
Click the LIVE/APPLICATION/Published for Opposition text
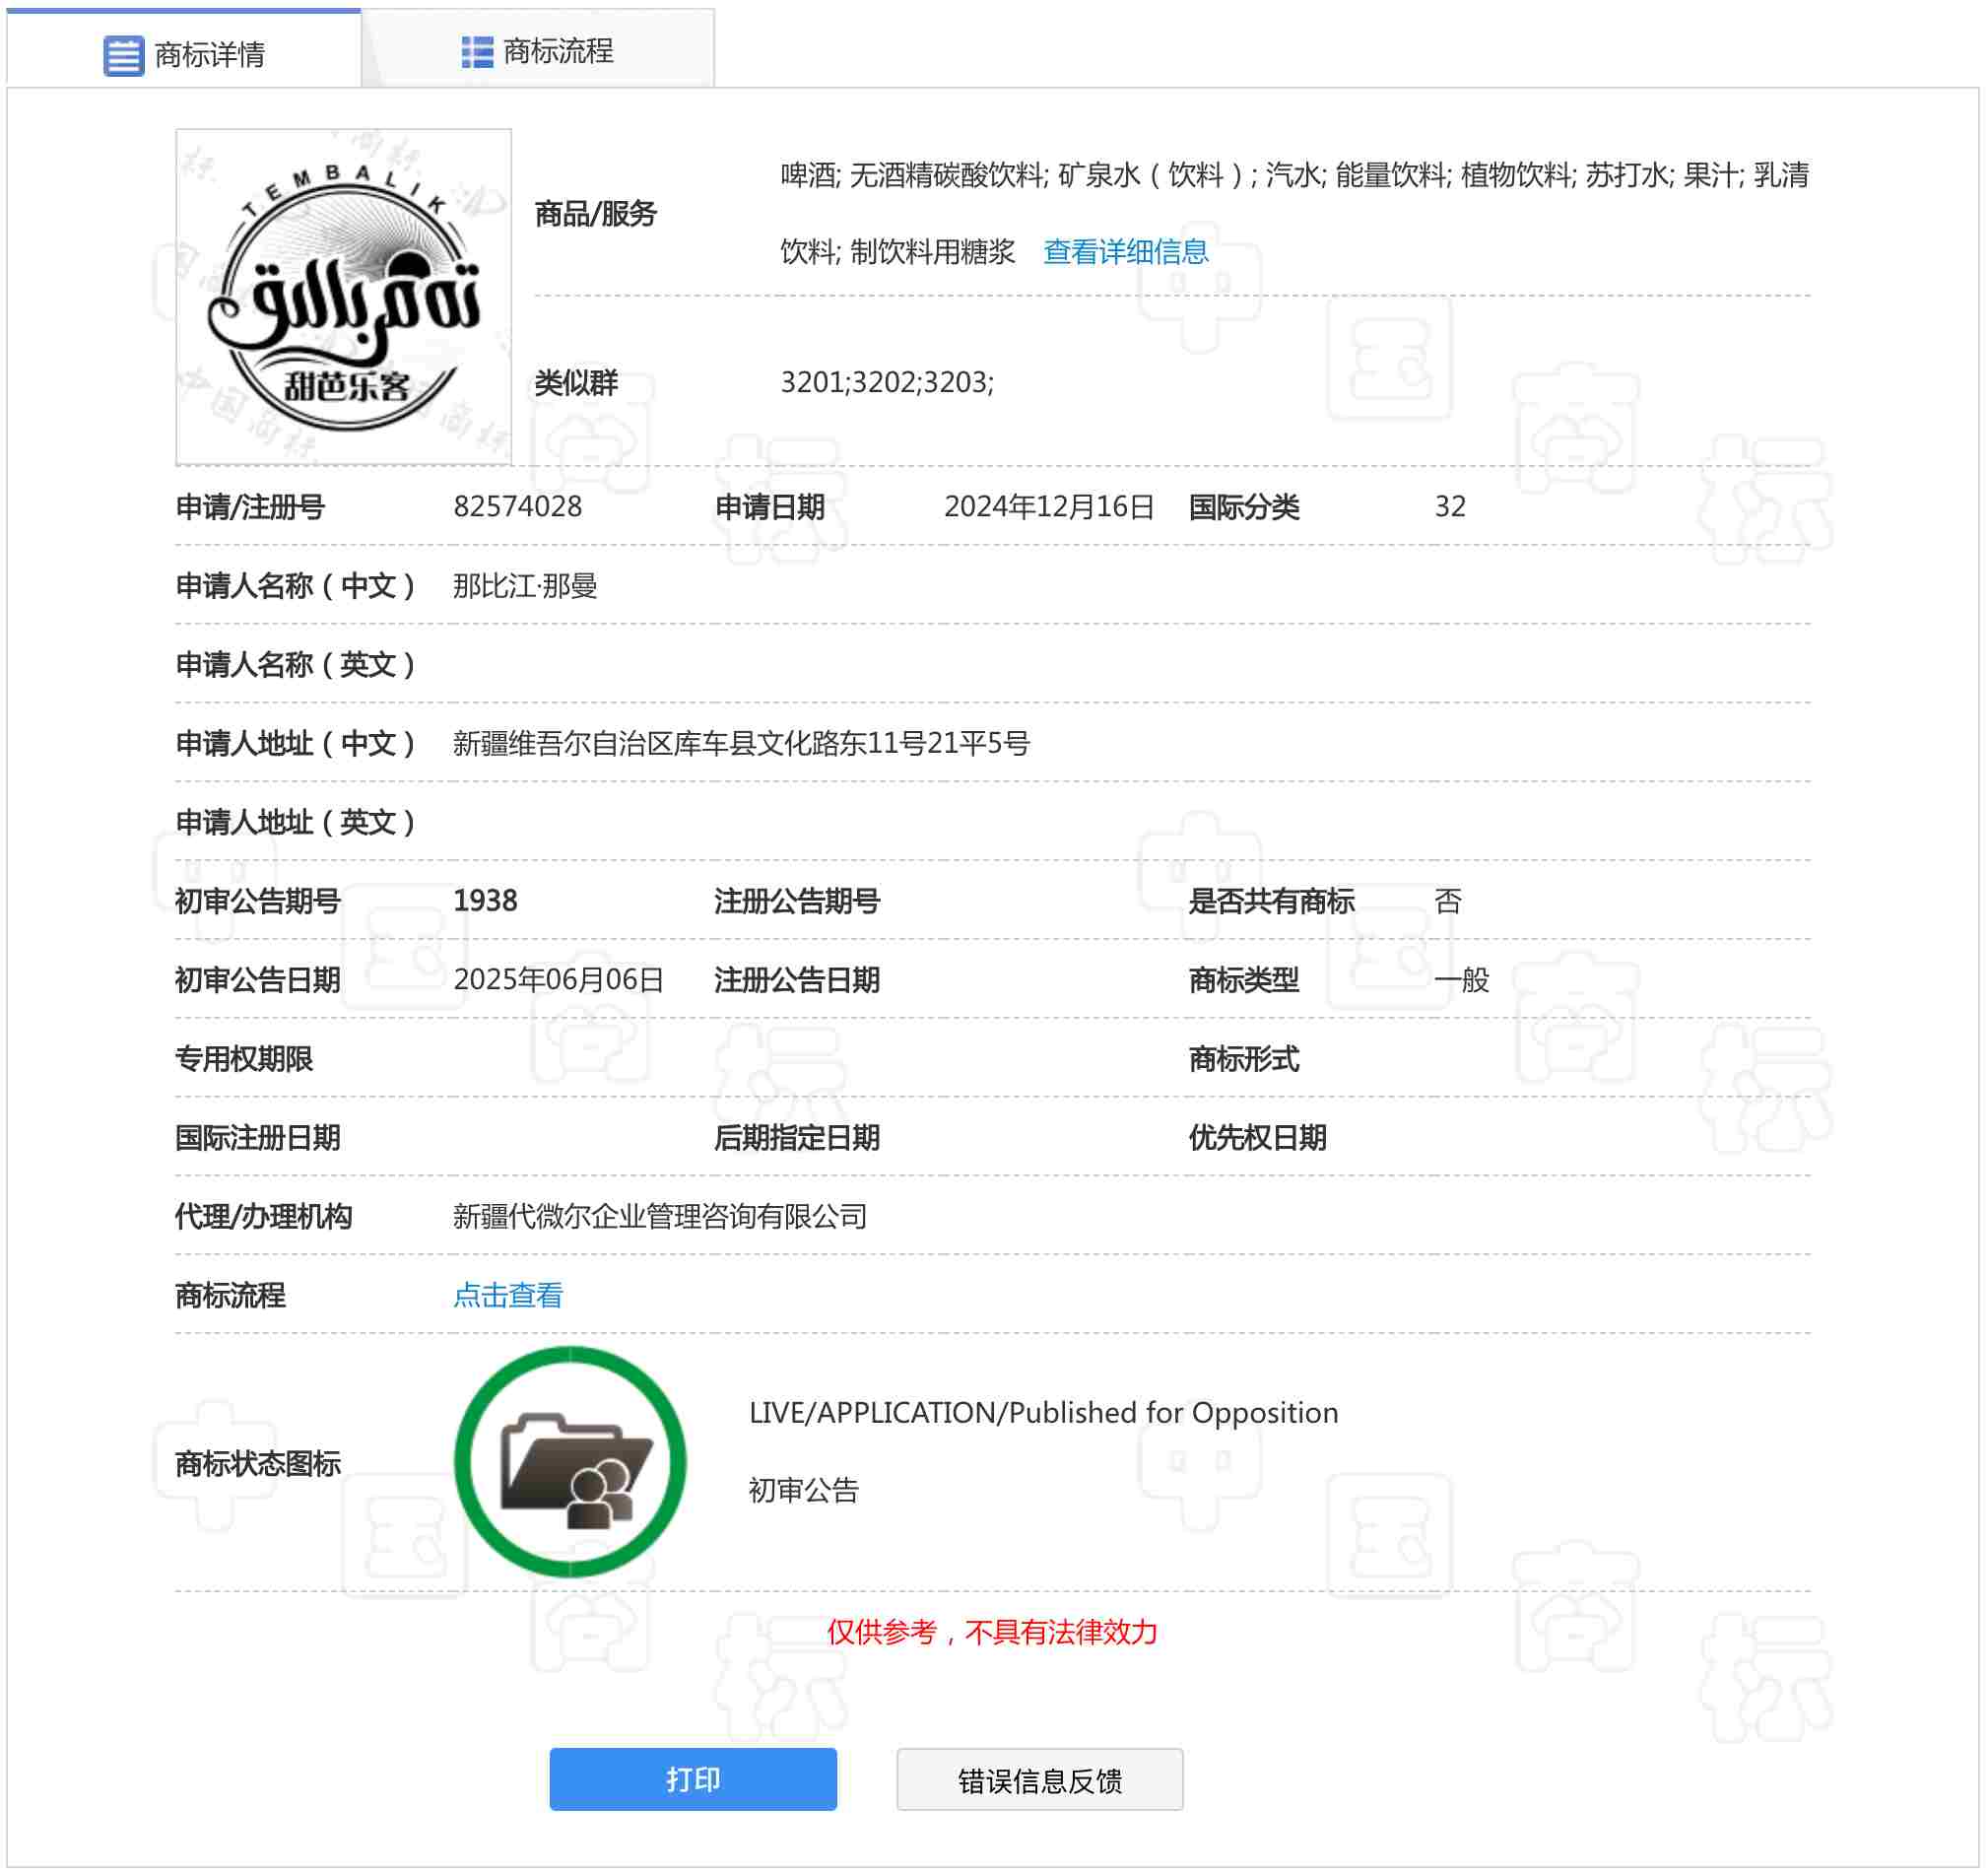[1043, 1413]
